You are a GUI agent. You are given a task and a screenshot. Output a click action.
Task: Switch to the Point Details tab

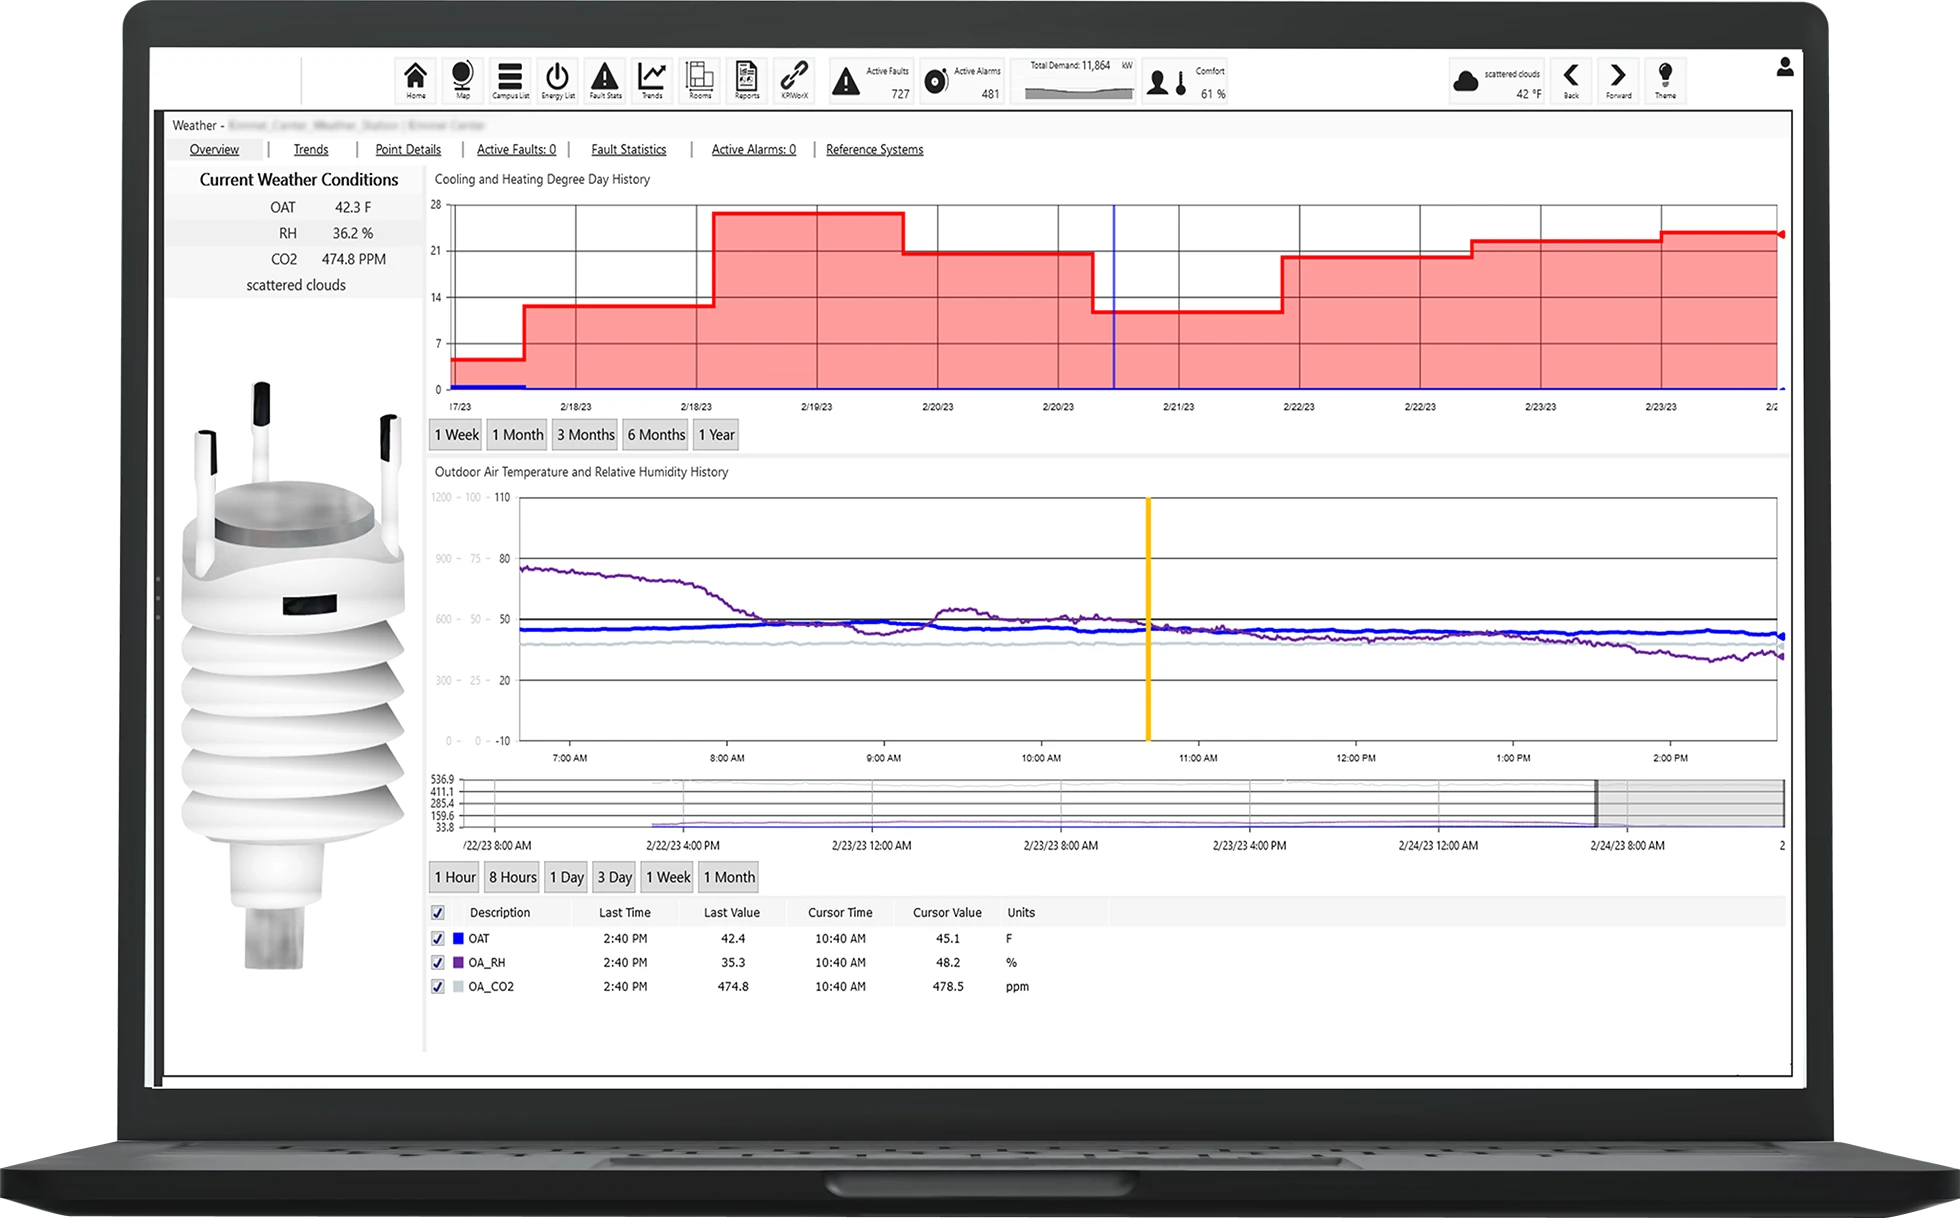[408, 150]
